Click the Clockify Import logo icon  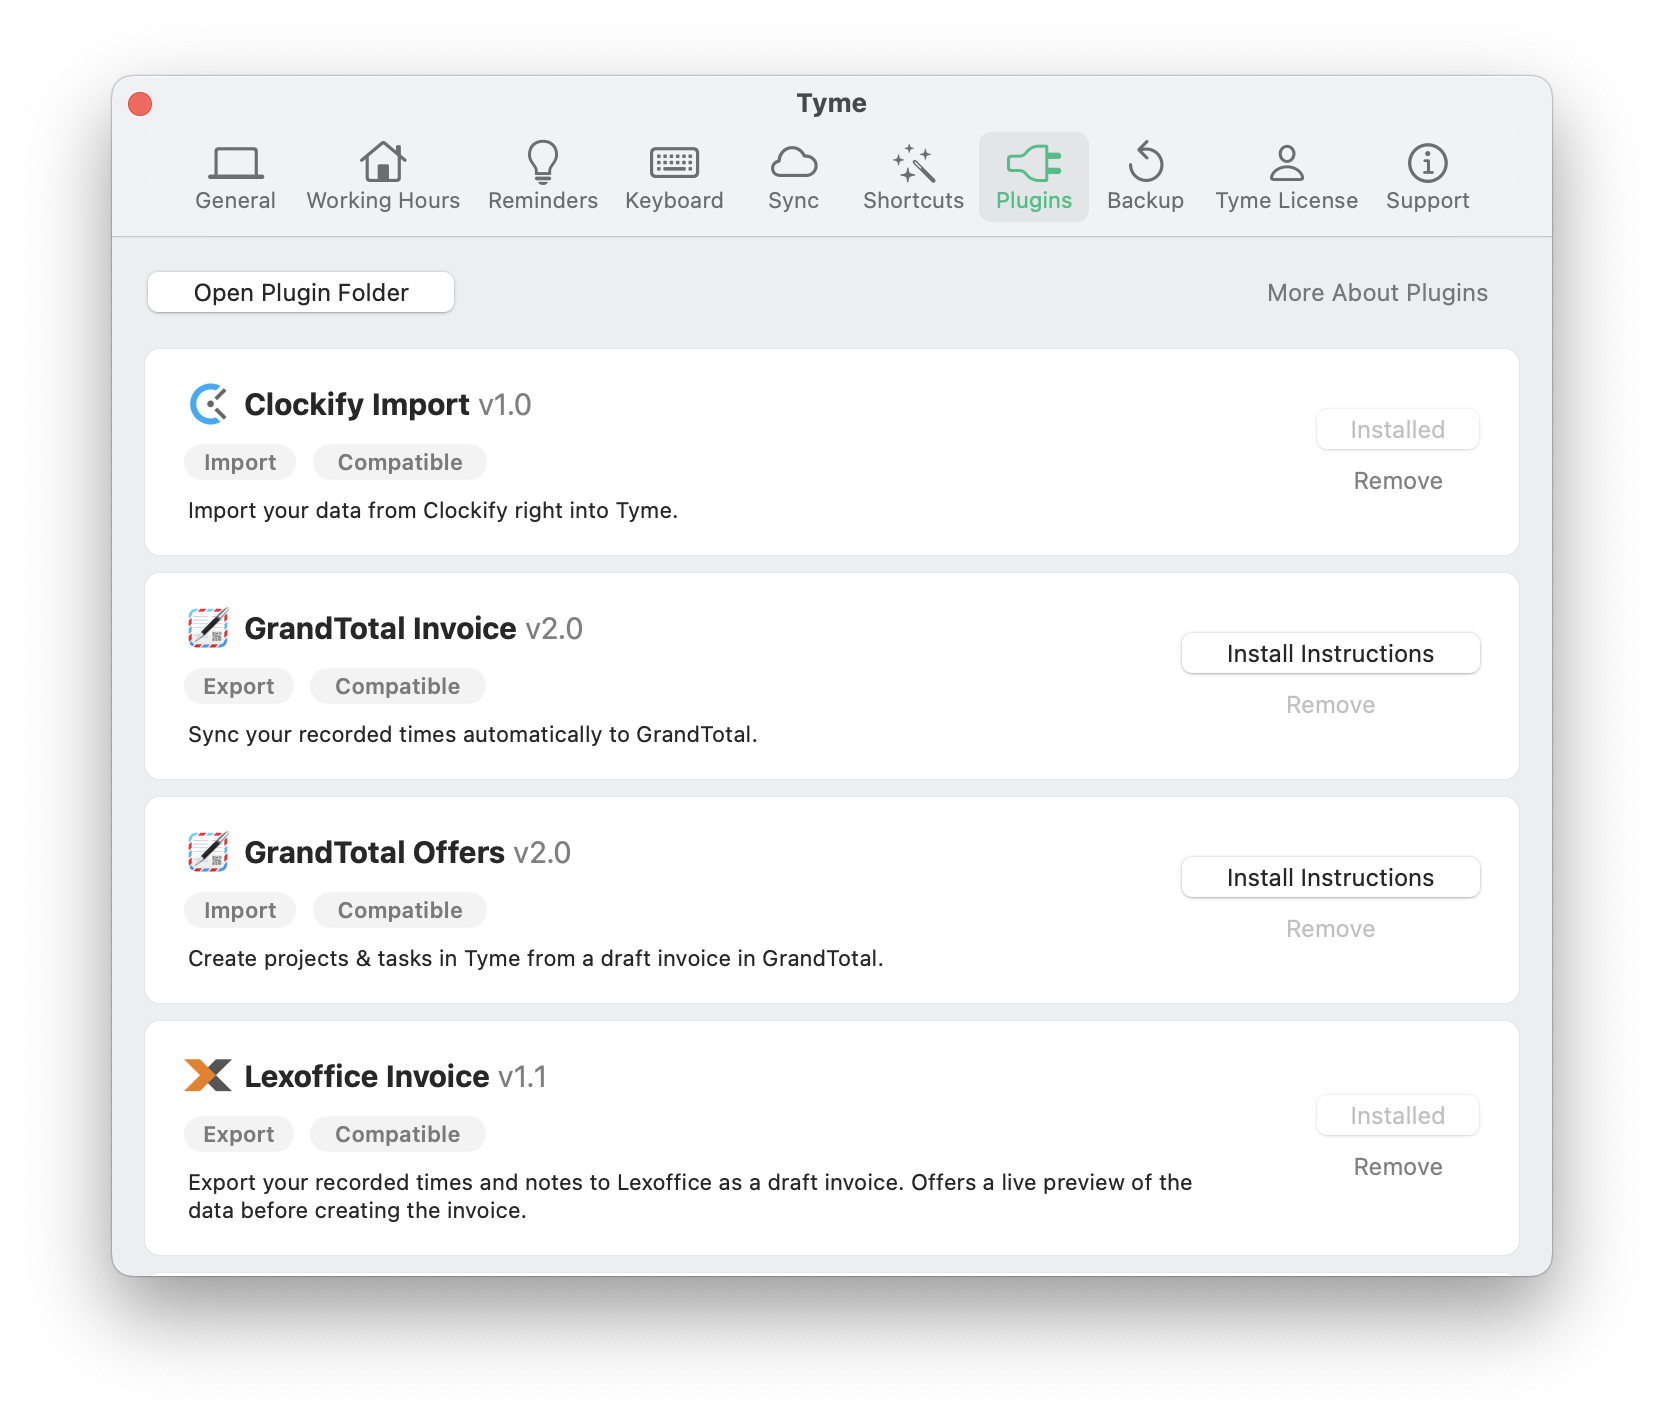[208, 404]
